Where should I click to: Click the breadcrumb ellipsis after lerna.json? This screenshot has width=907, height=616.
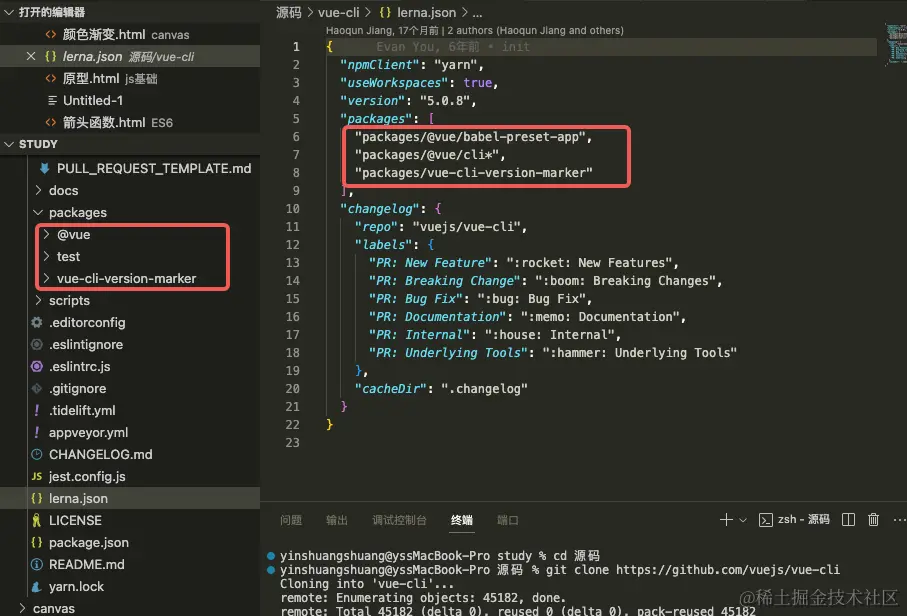tap(477, 13)
